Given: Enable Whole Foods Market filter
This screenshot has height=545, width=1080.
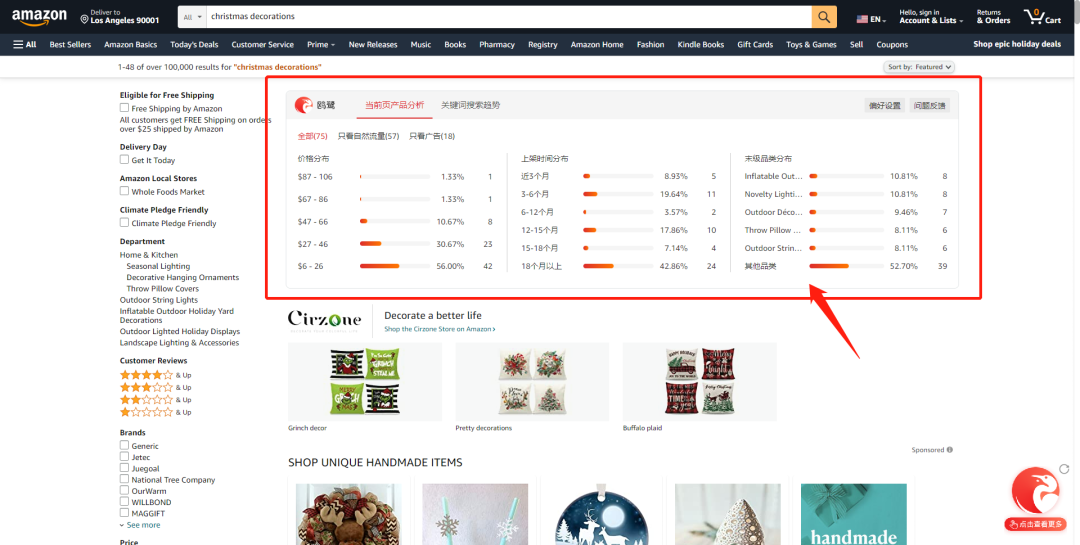Looking at the screenshot, I should [x=124, y=192].
